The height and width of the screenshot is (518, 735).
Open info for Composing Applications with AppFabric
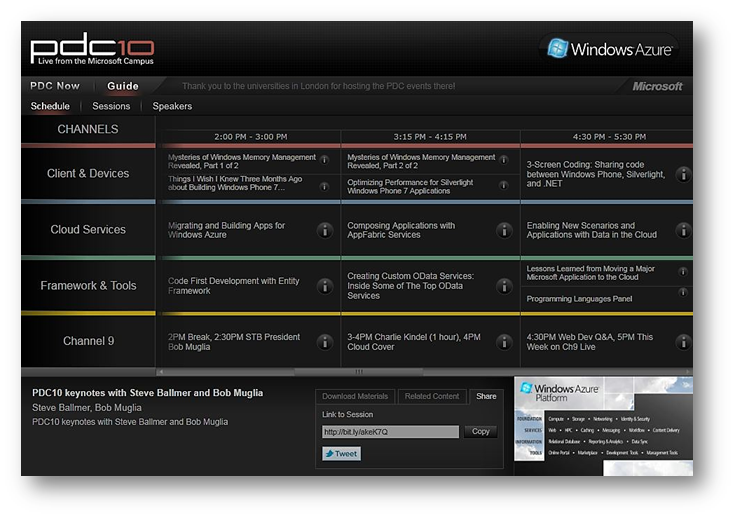coord(504,230)
